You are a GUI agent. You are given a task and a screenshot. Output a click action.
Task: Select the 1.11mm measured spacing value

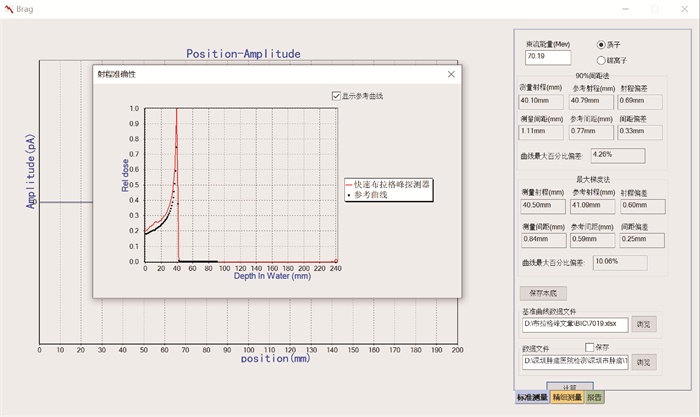click(541, 132)
